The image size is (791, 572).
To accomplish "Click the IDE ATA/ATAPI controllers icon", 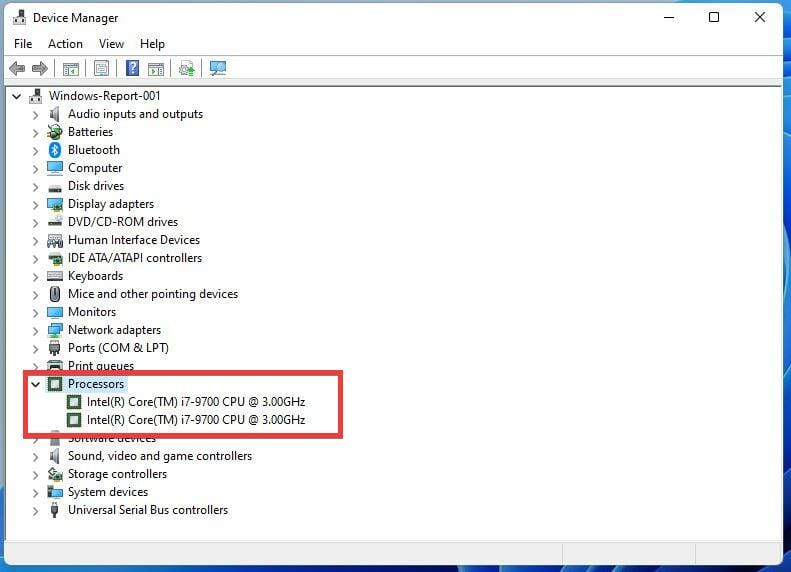I will [54, 259].
